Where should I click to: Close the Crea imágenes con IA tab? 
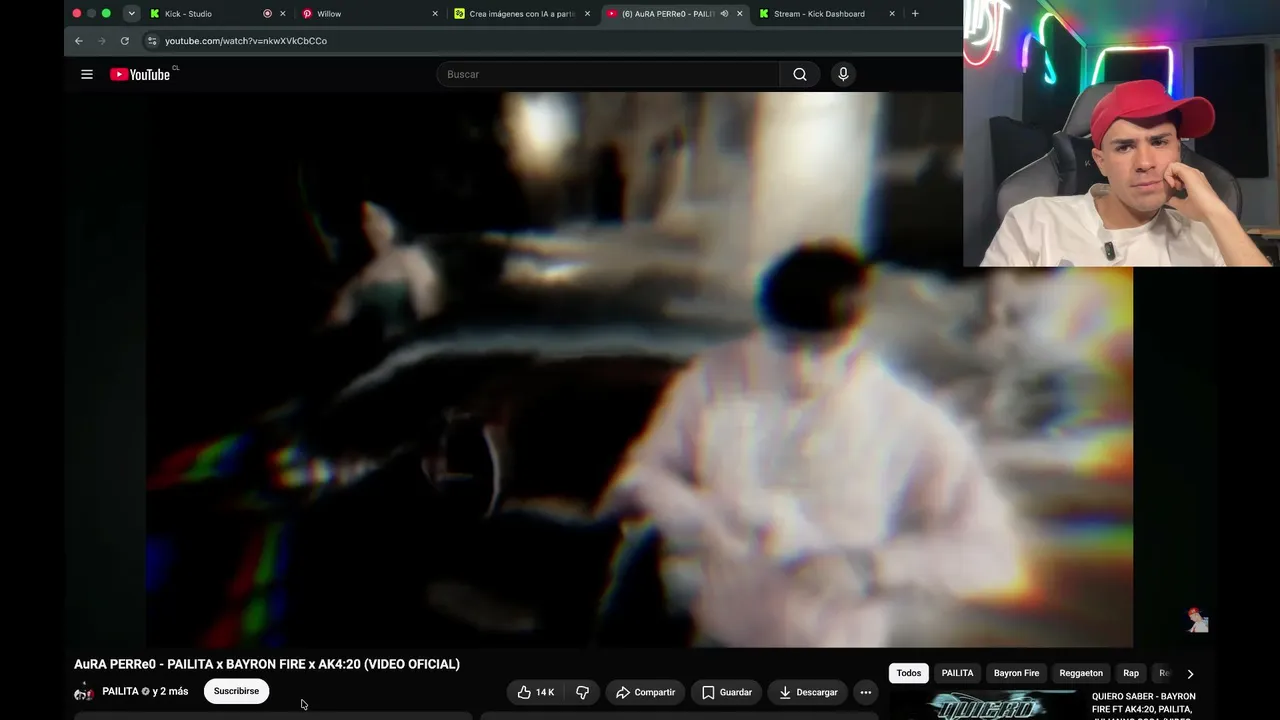point(587,14)
